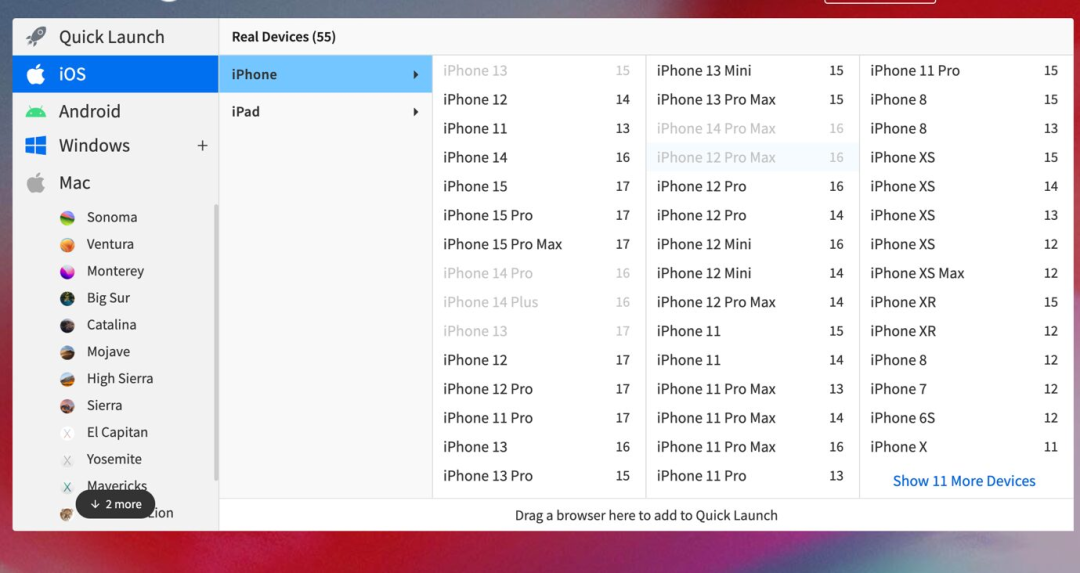Click the Quick Launch rocket icon
This screenshot has width=1080, height=573.
point(36,37)
